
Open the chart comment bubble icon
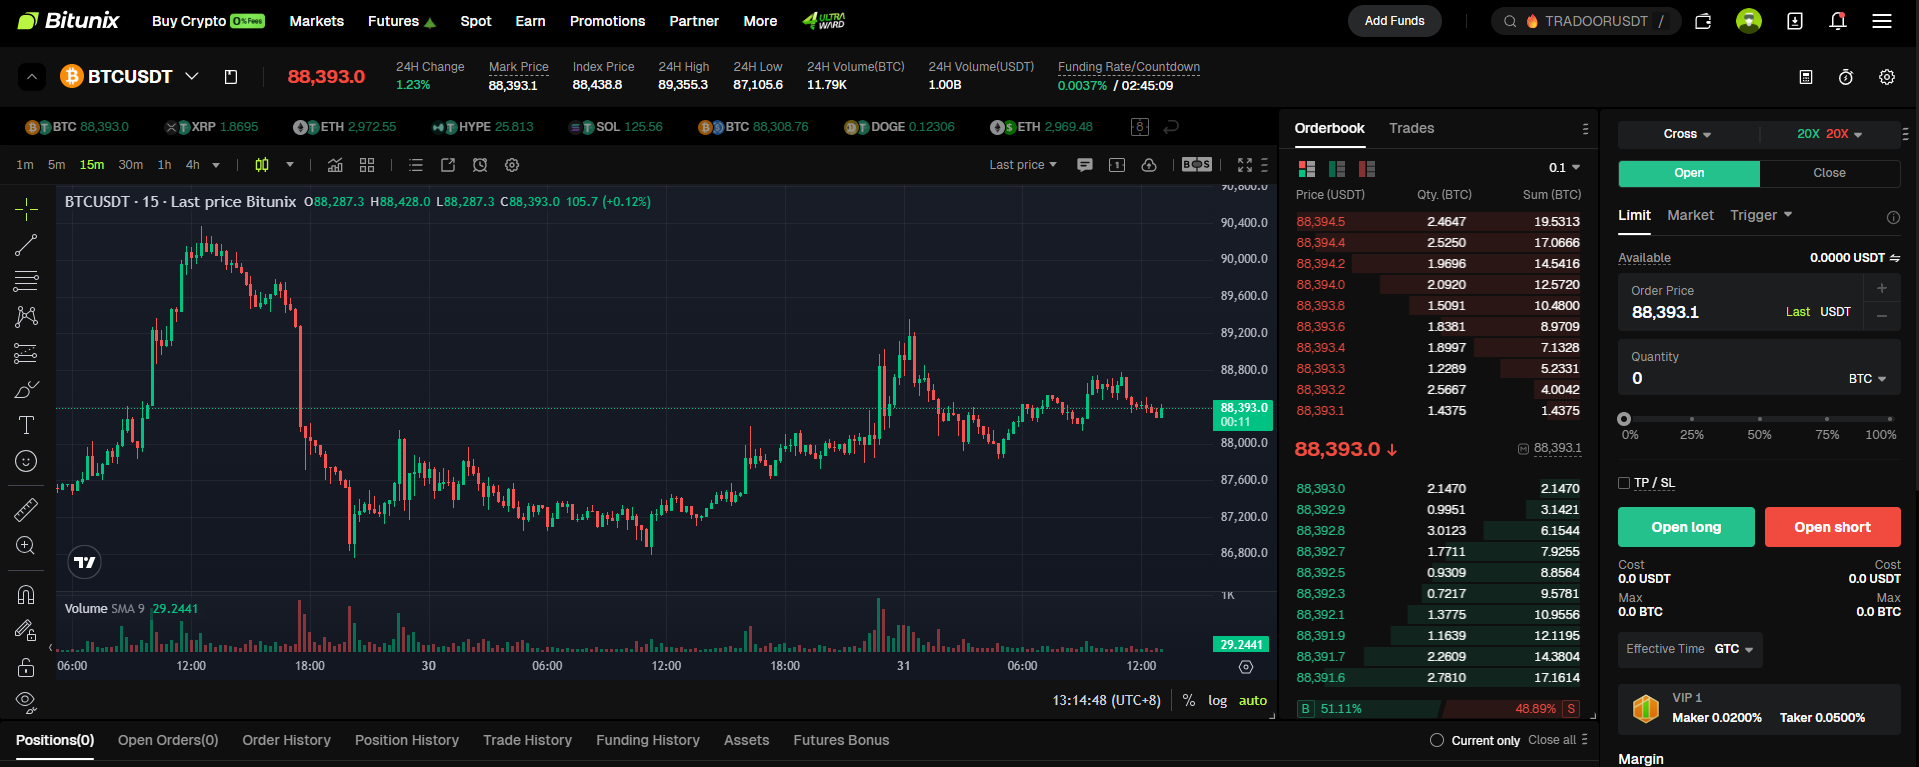pos(1085,165)
